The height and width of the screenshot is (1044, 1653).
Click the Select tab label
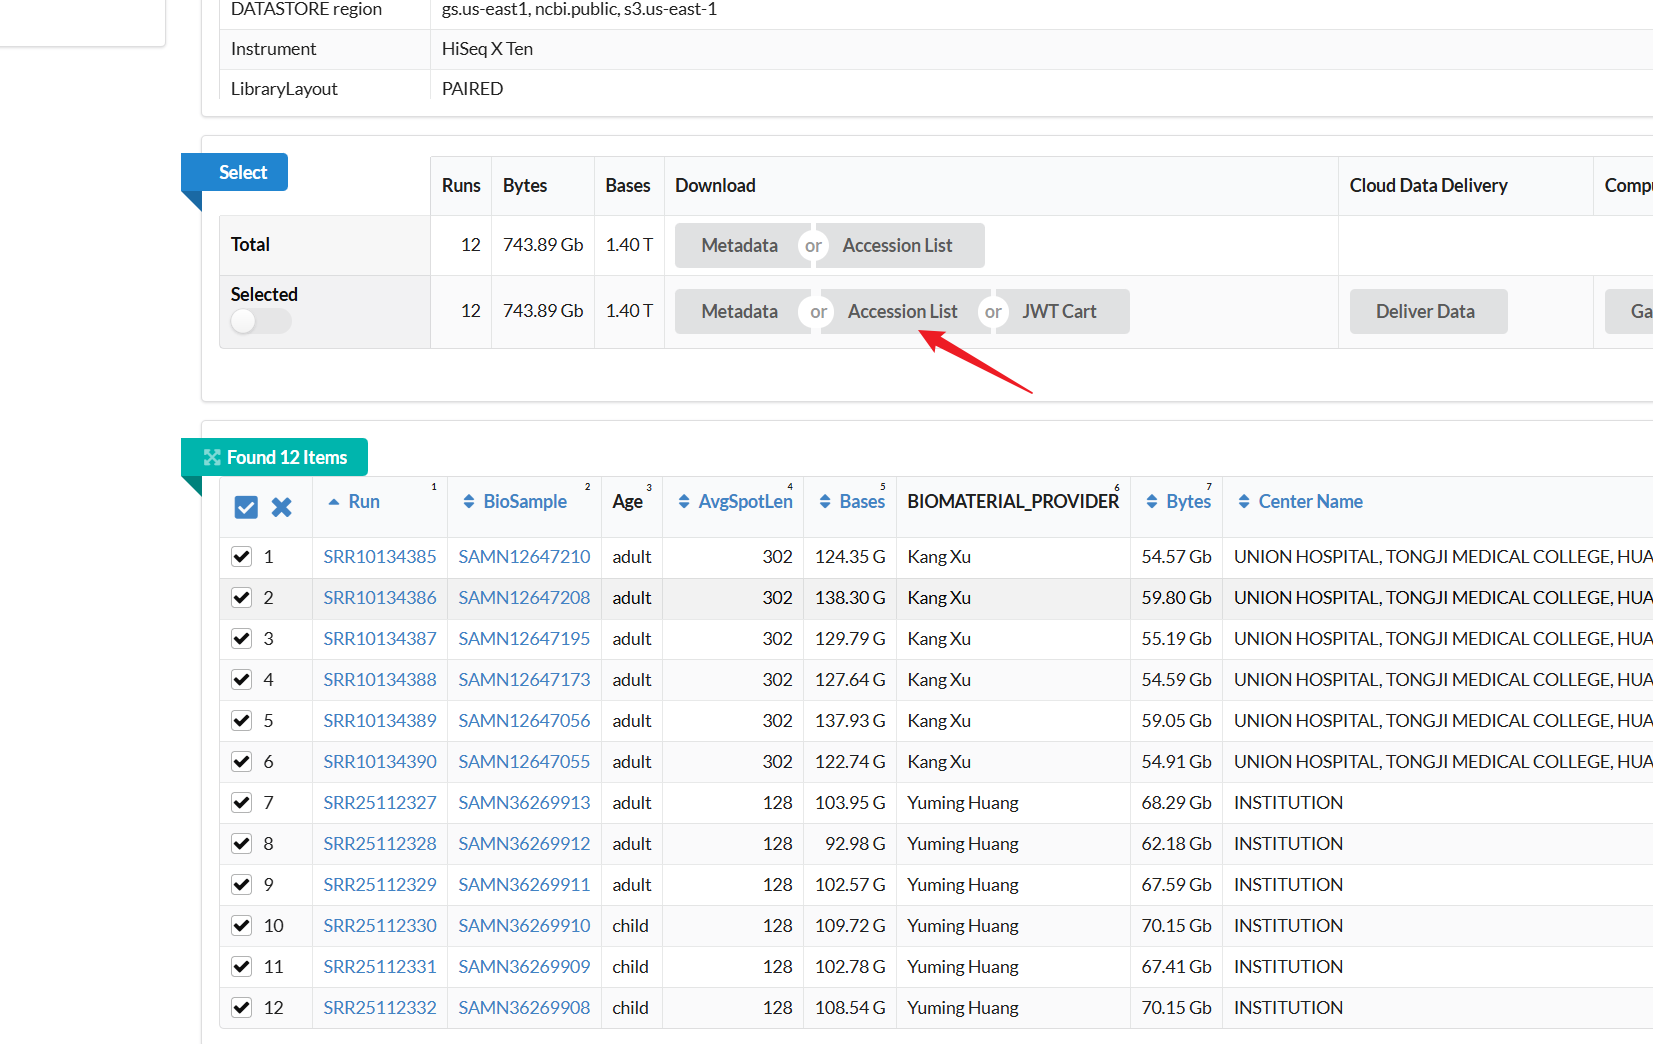pos(243,172)
